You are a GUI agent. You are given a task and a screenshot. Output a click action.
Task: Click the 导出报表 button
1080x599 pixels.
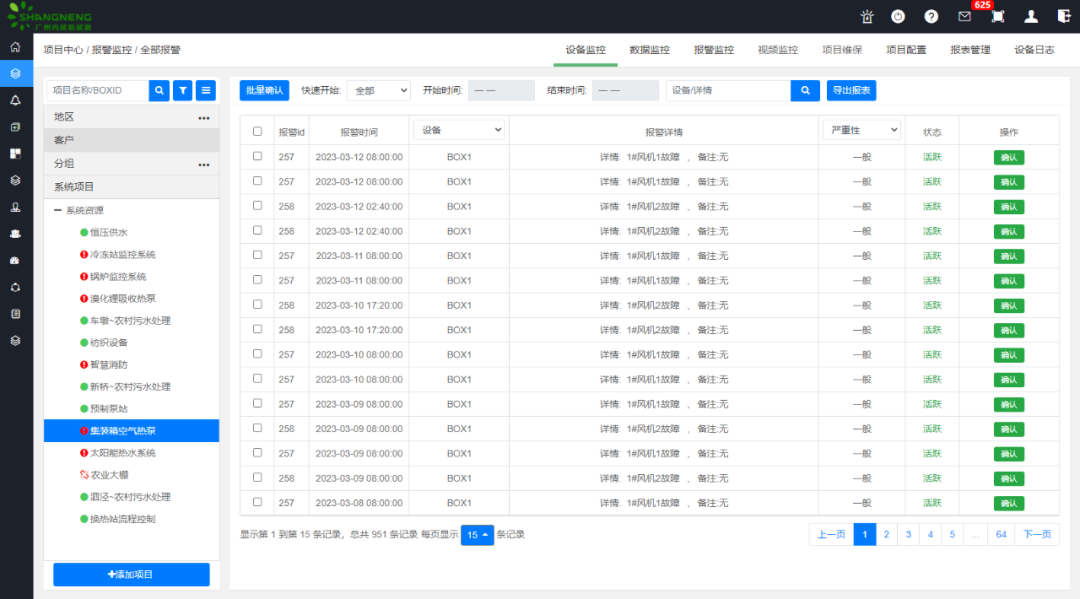click(851, 91)
